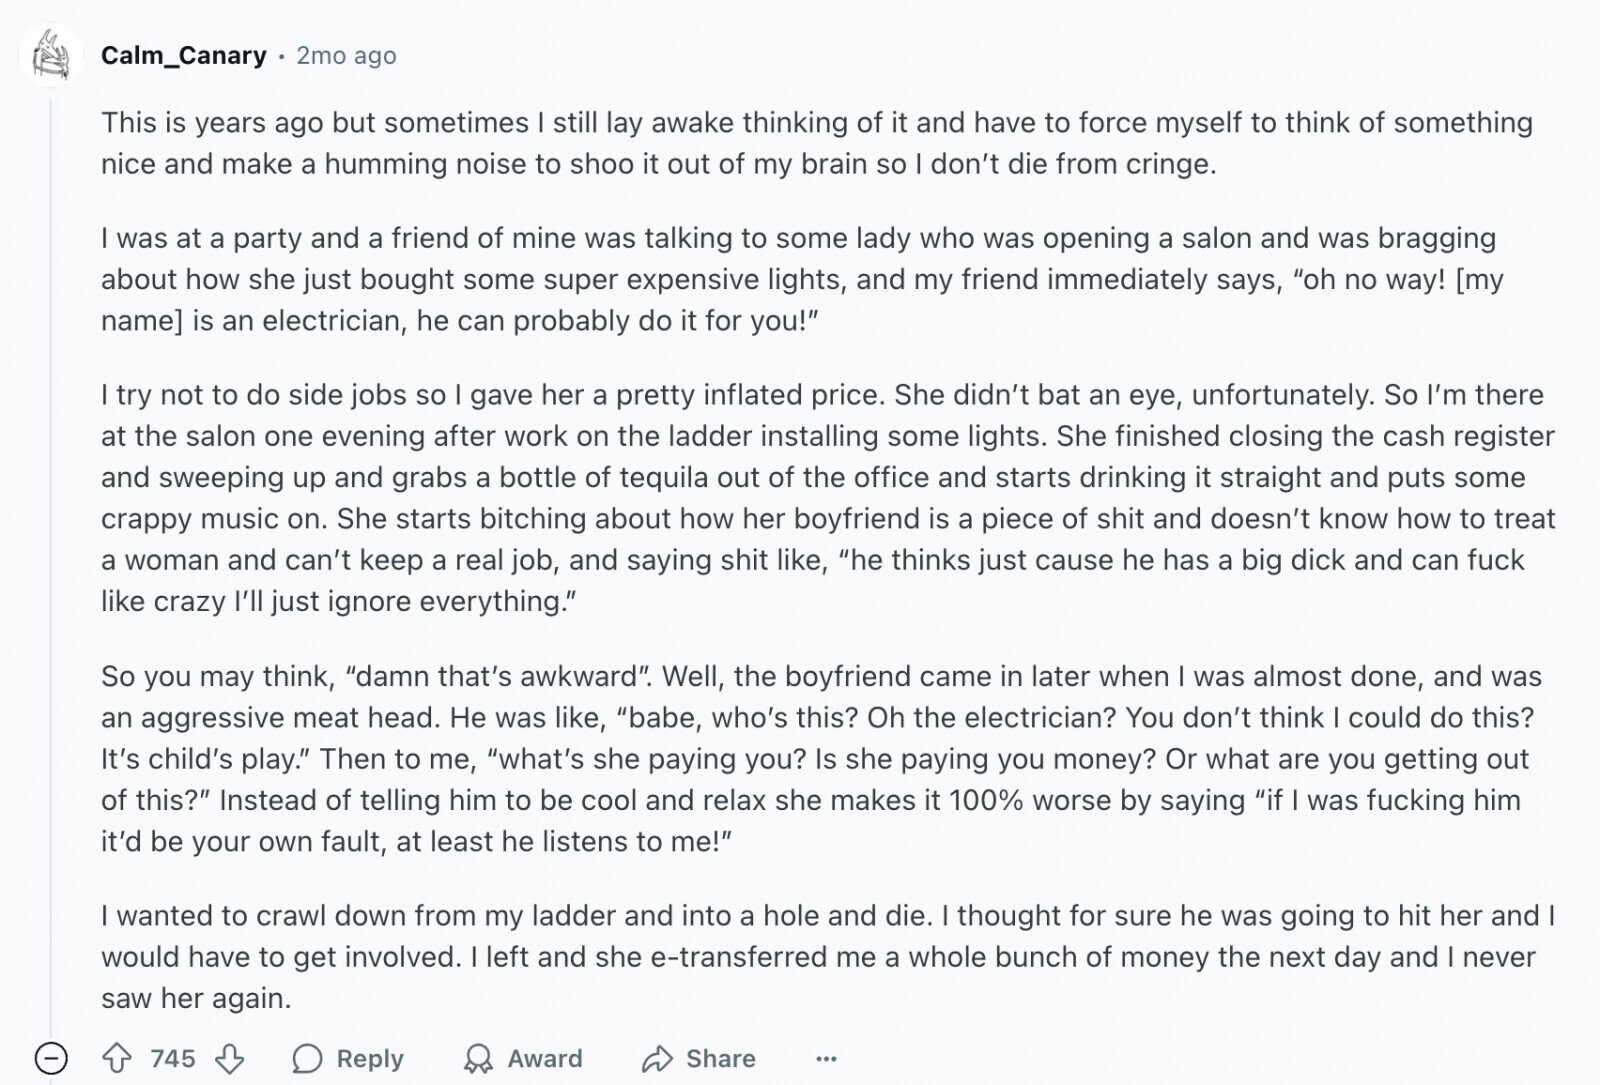Open the three-dot more options menu
The image size is (1600, 1085).
pyautogui.click(x=826, y=1058)
